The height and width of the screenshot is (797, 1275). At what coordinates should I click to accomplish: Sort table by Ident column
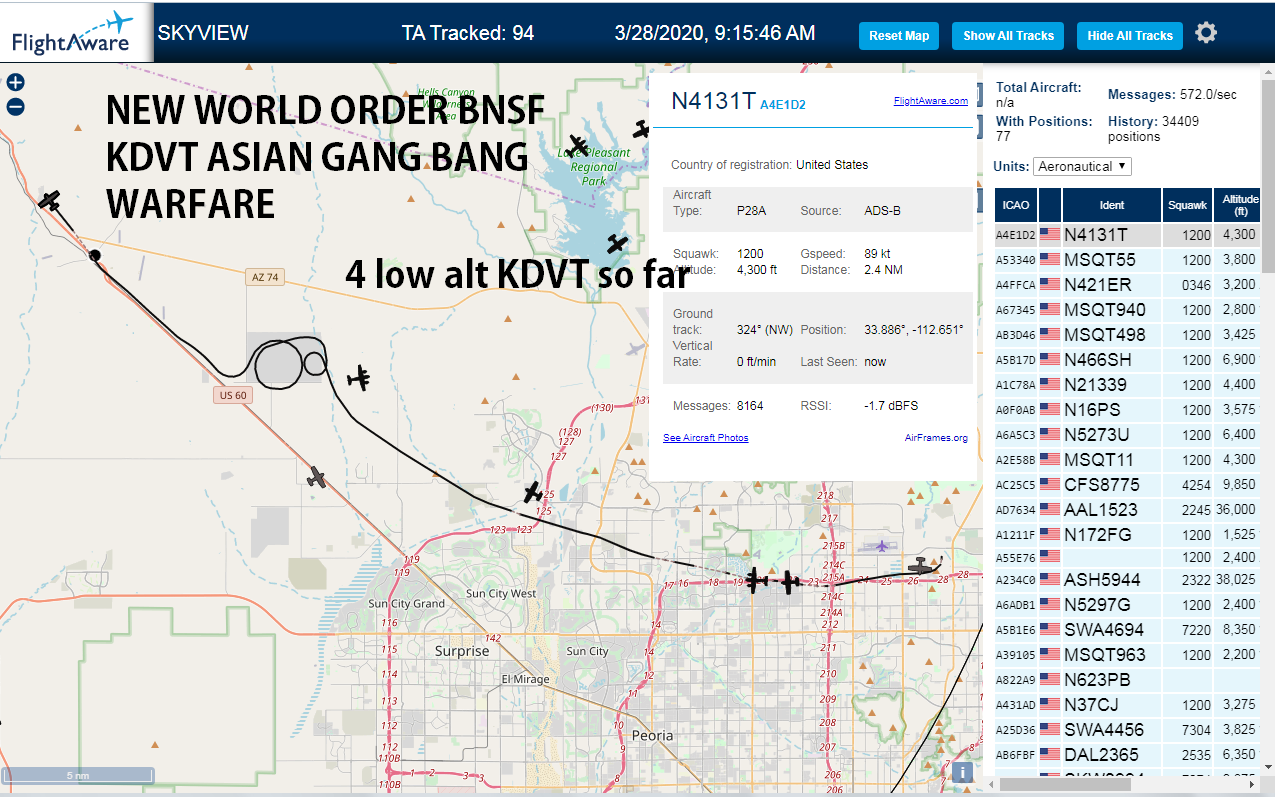(x=1112, y=205)
